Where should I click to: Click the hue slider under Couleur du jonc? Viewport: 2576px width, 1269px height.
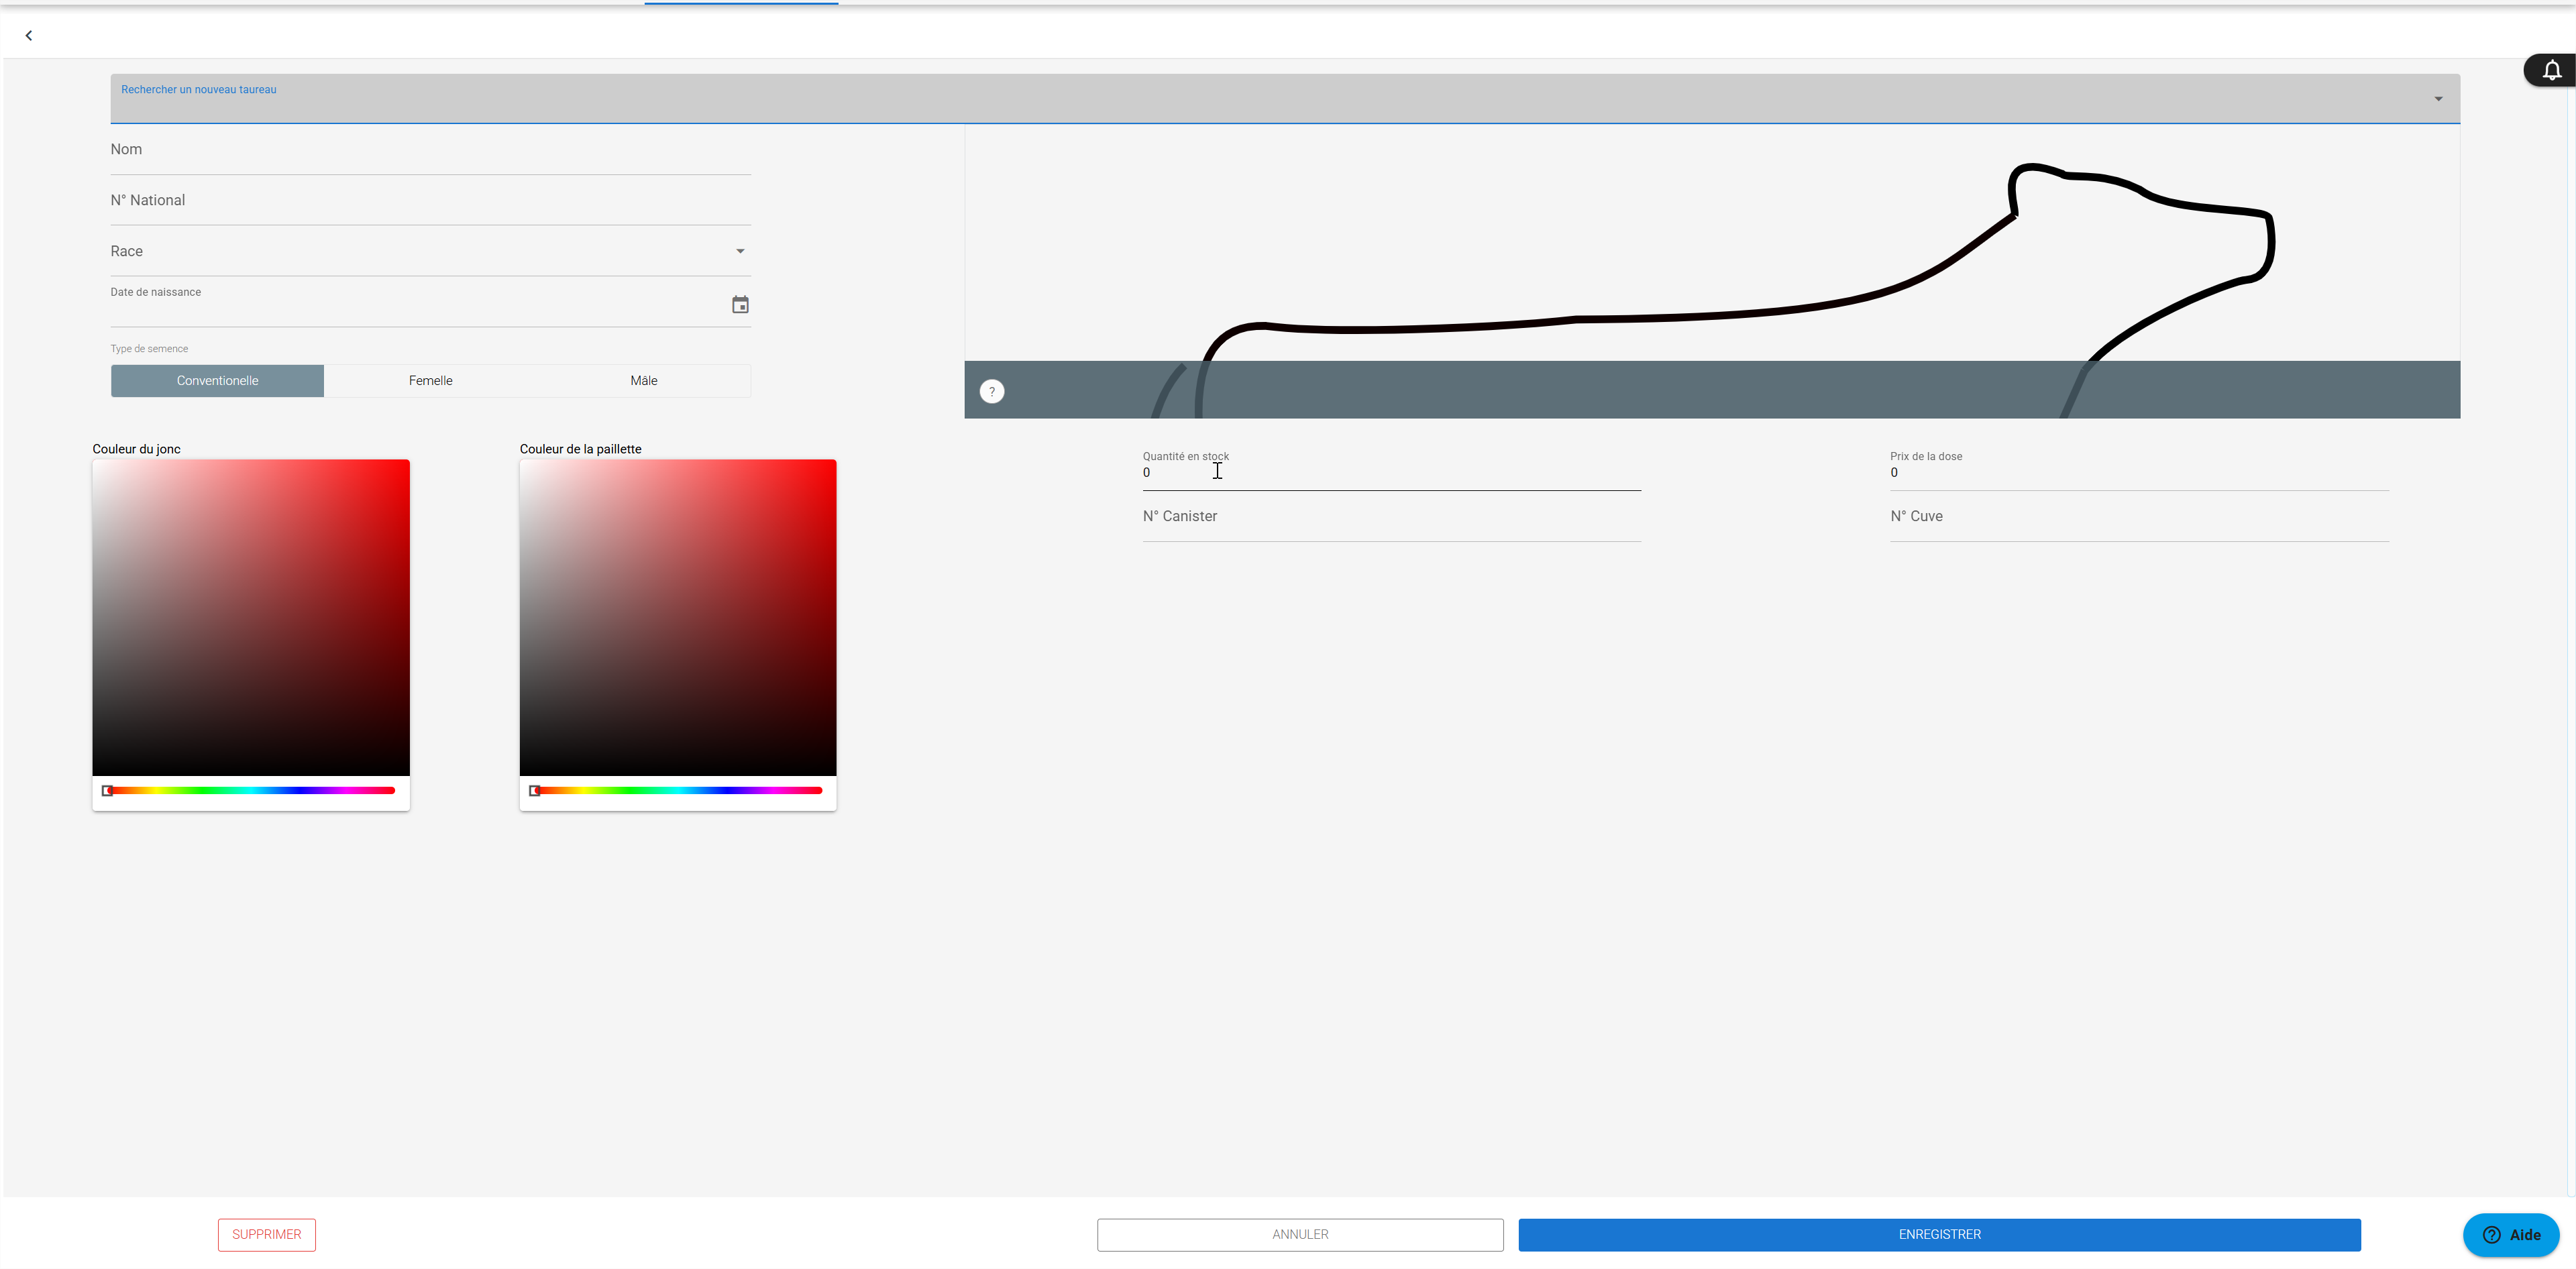(251, 791)
